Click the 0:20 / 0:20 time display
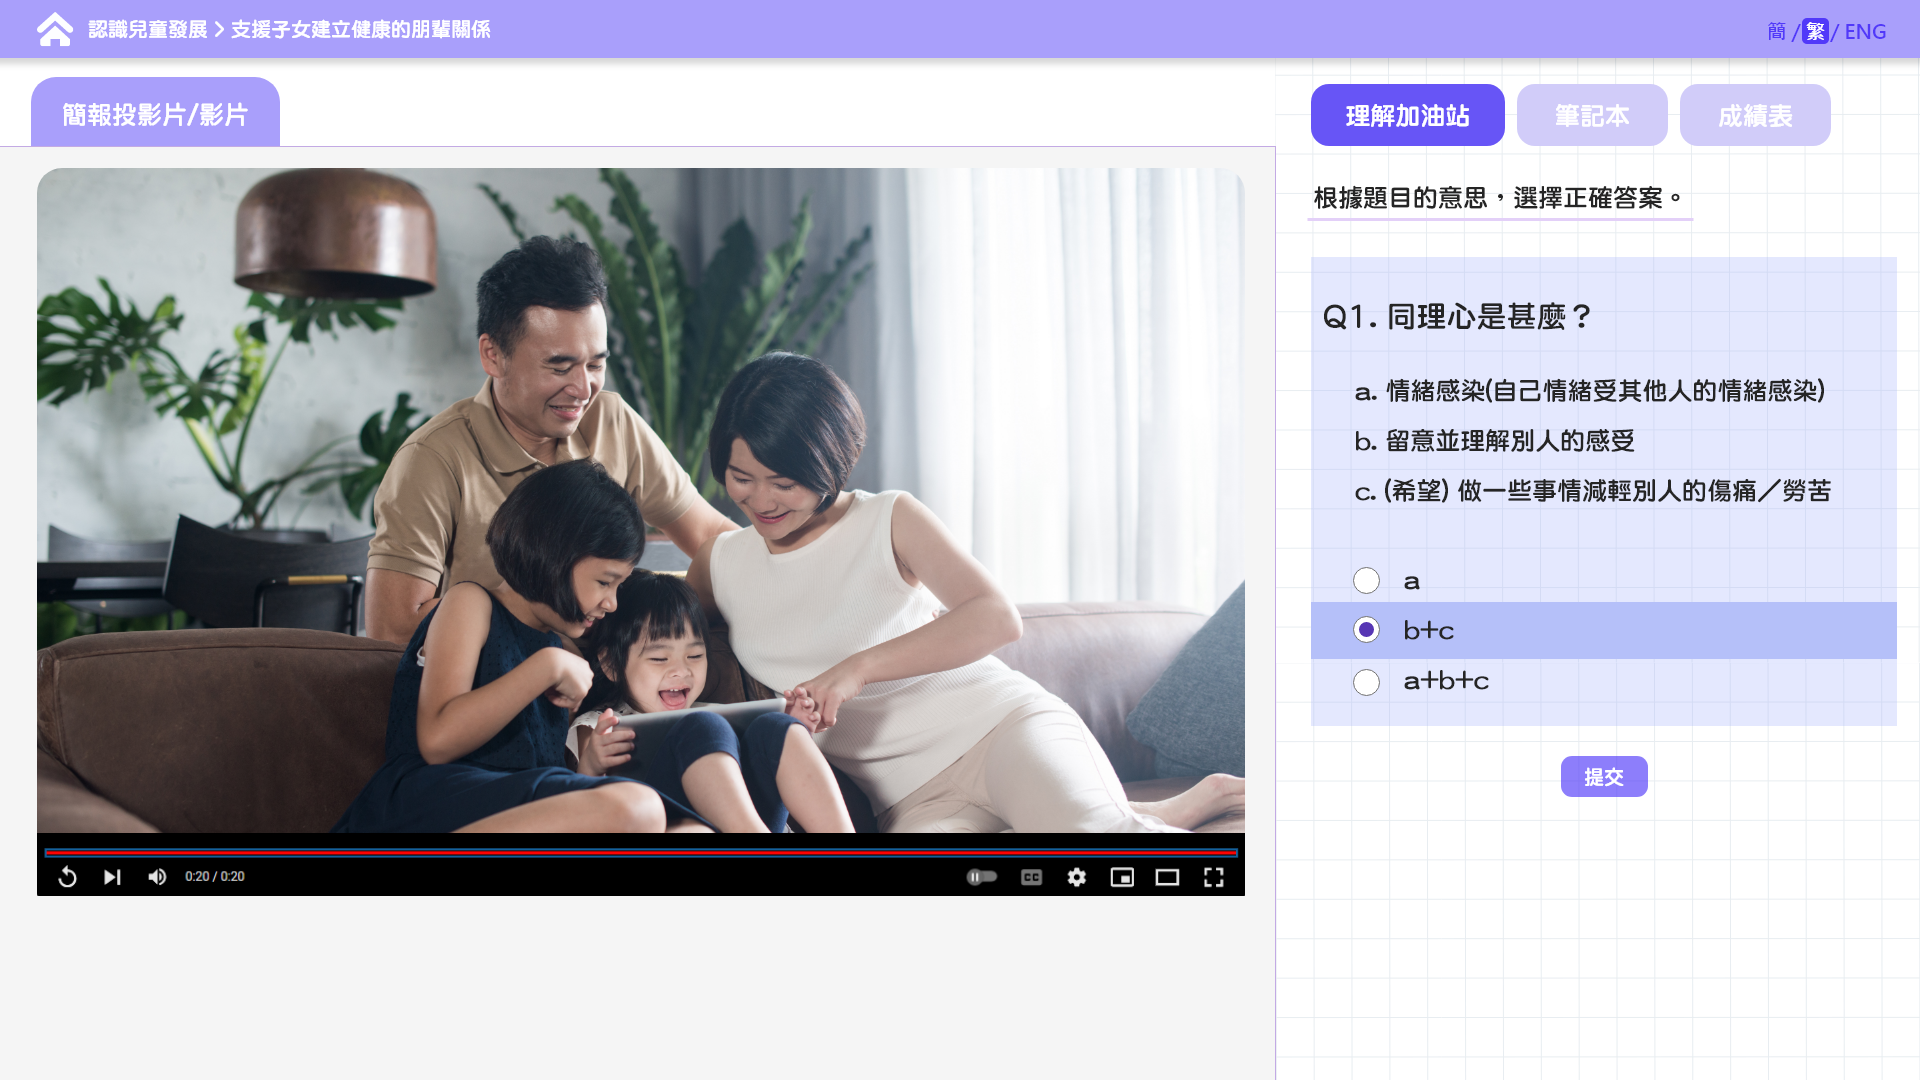The width and height of the screenshot is (1920, 1080). click(214, 877)
